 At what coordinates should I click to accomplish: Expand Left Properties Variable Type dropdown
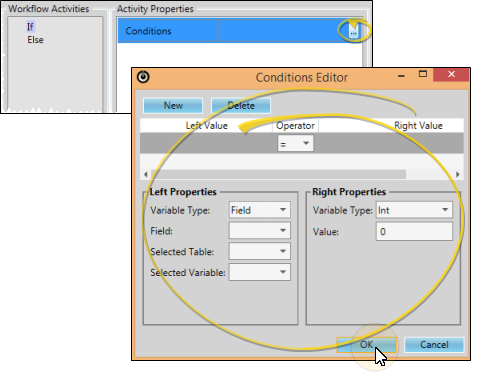point(260,210)
